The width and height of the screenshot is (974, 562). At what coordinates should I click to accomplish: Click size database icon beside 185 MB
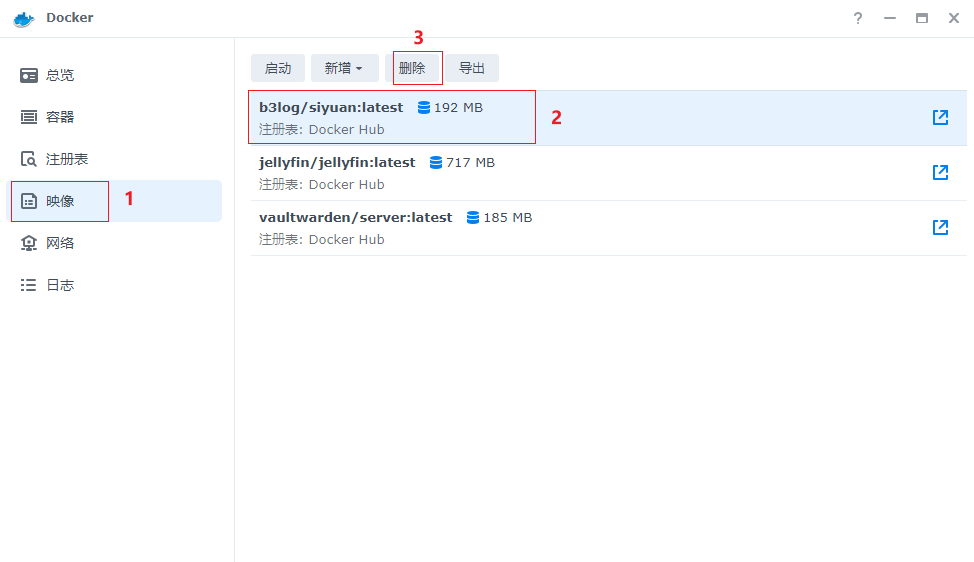[x=473, y=217]
